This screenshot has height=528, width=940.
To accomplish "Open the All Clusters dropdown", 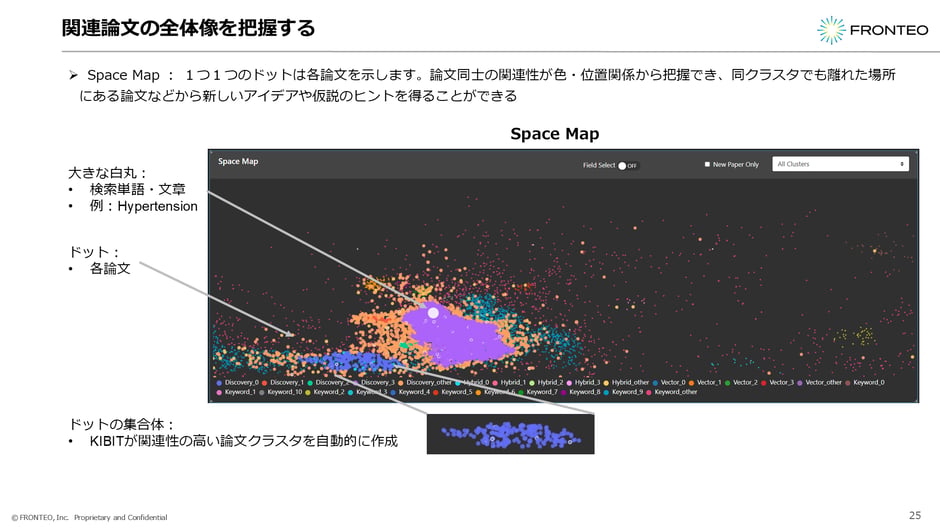I will pyautogui.click(x=840, y=164).
